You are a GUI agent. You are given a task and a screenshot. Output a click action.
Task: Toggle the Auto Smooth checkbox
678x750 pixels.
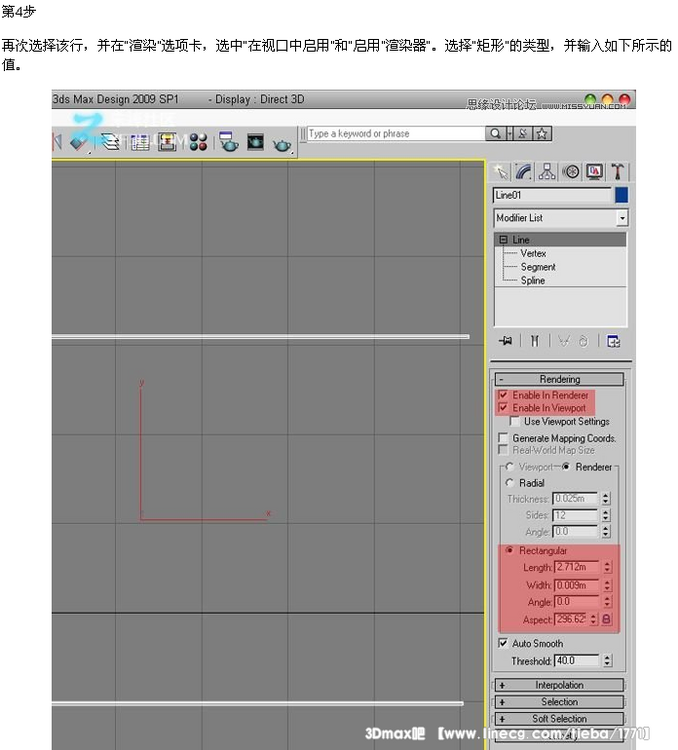point(503,643)
